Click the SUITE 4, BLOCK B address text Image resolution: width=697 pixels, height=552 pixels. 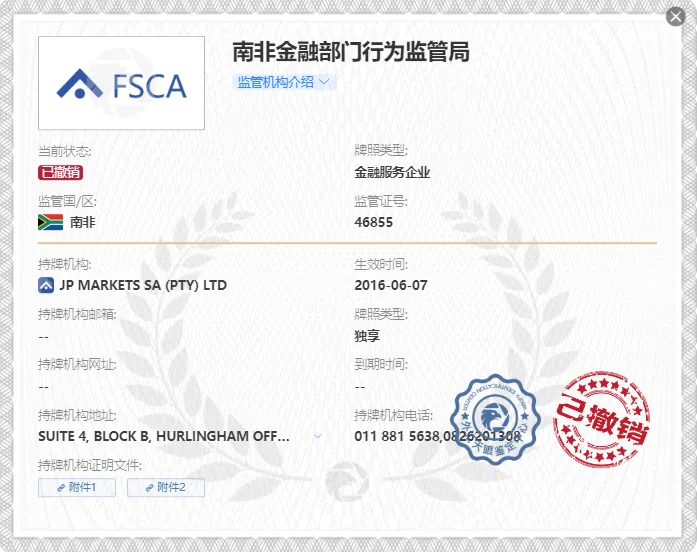[x=164, y=436]
